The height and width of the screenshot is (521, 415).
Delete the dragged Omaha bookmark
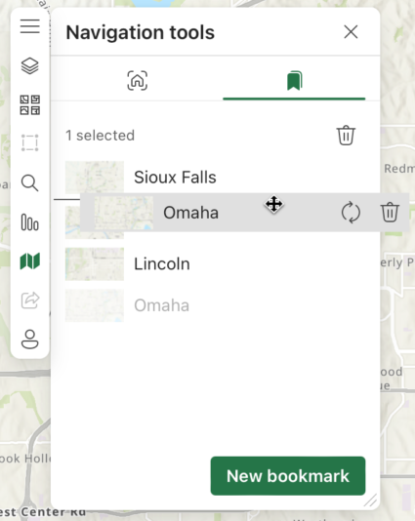pyautogui.click(x=389, y=212)
